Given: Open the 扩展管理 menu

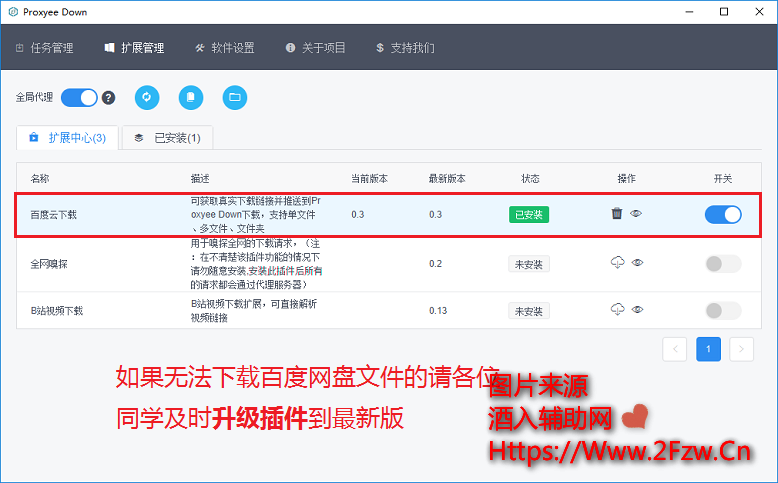Looking at the screenshot, I should [x=134, y=48].
